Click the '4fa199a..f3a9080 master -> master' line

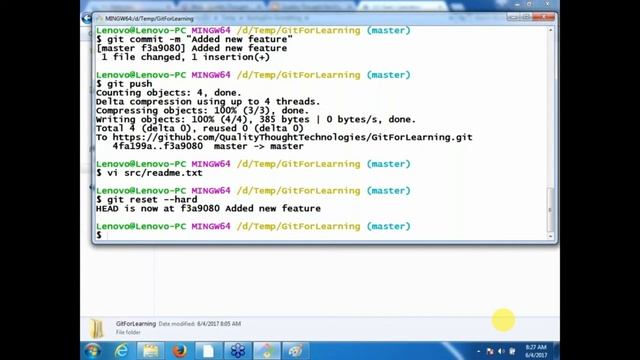coord(208,147)
